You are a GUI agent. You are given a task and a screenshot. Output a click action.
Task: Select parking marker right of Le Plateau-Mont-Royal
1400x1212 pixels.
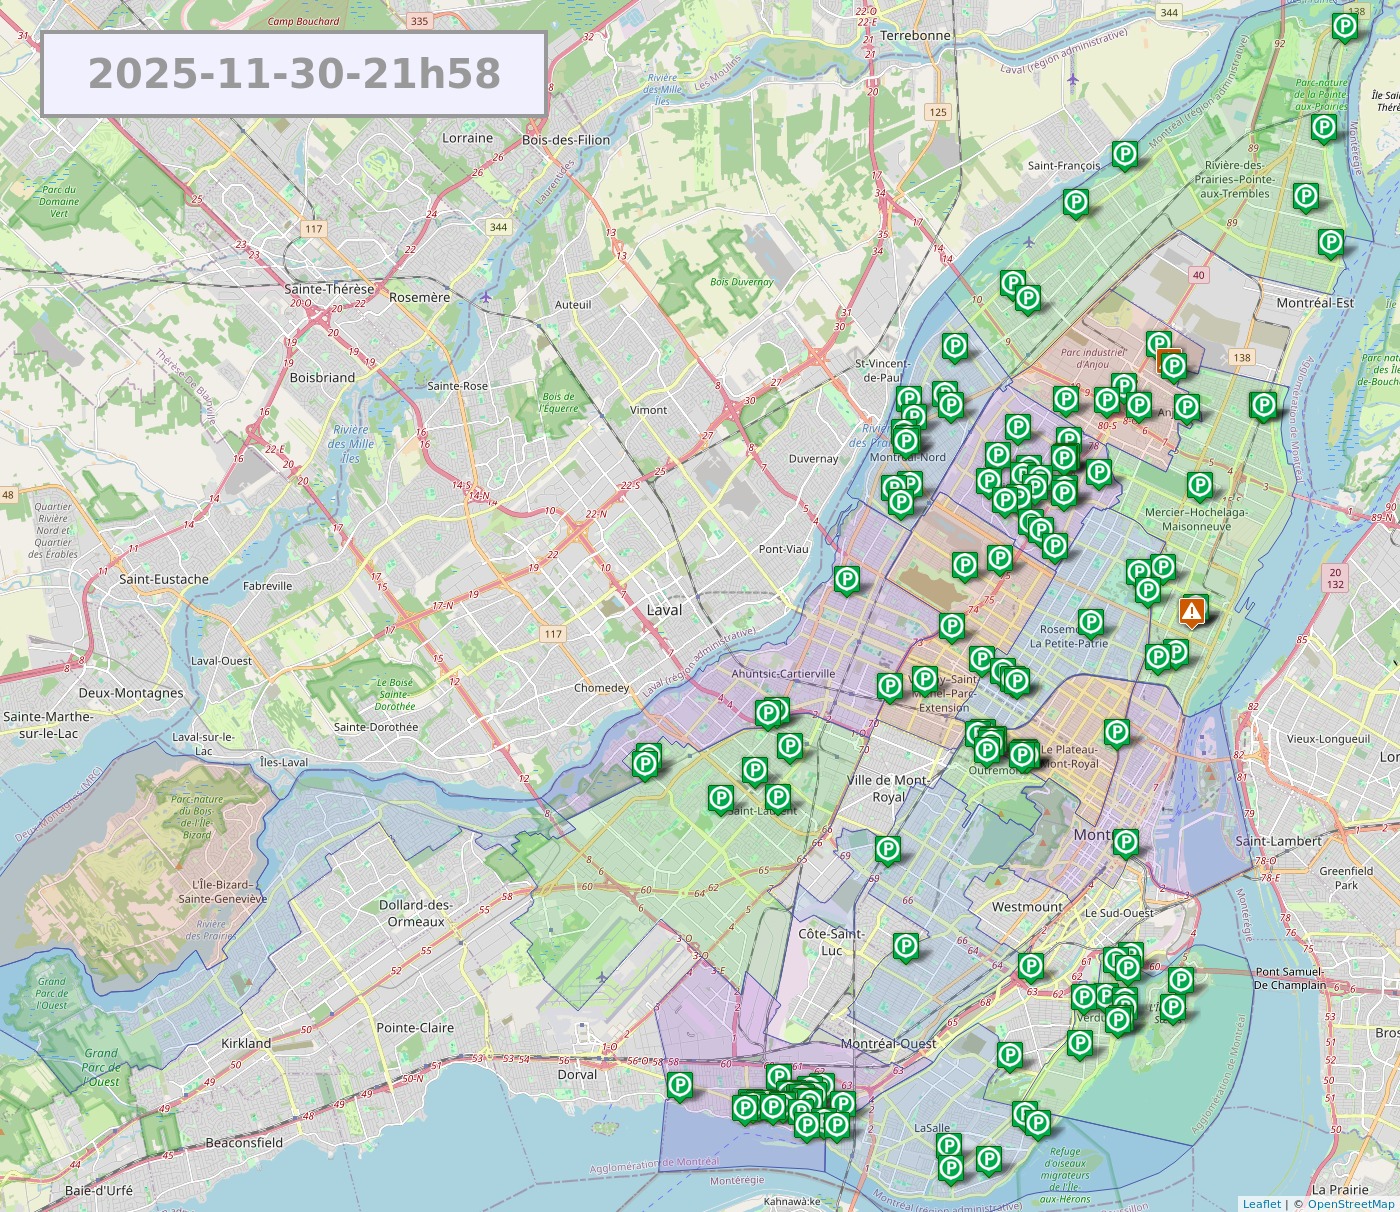pyautogui.click(x=1117, y=732)
